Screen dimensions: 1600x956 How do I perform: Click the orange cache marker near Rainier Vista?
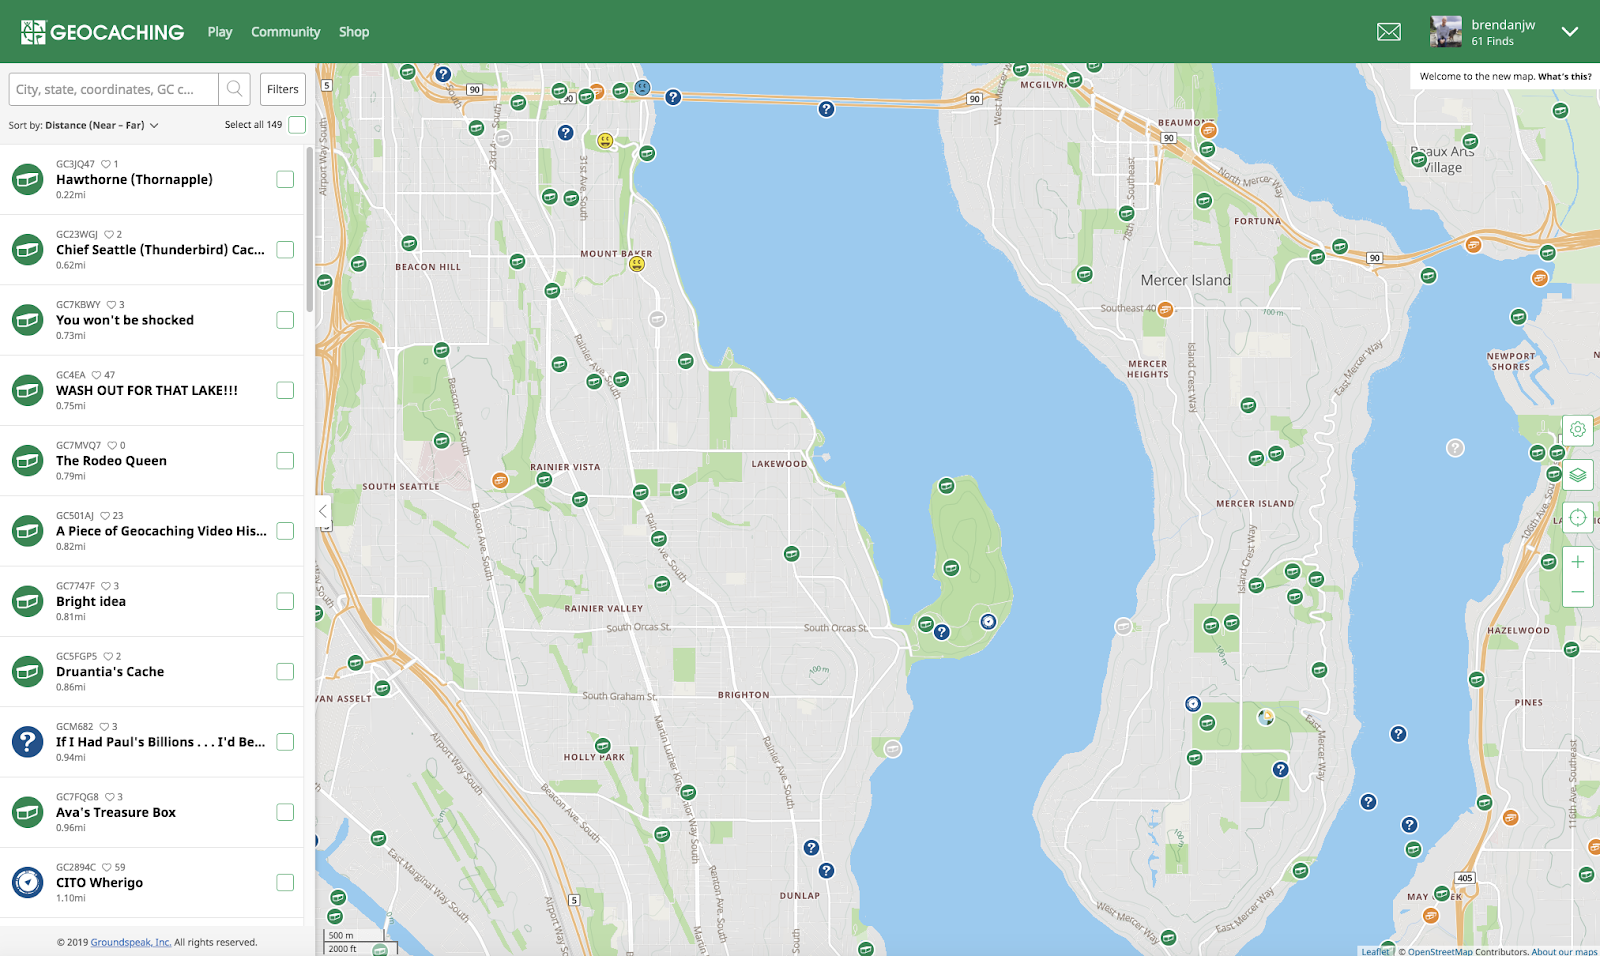coord(500,480)
